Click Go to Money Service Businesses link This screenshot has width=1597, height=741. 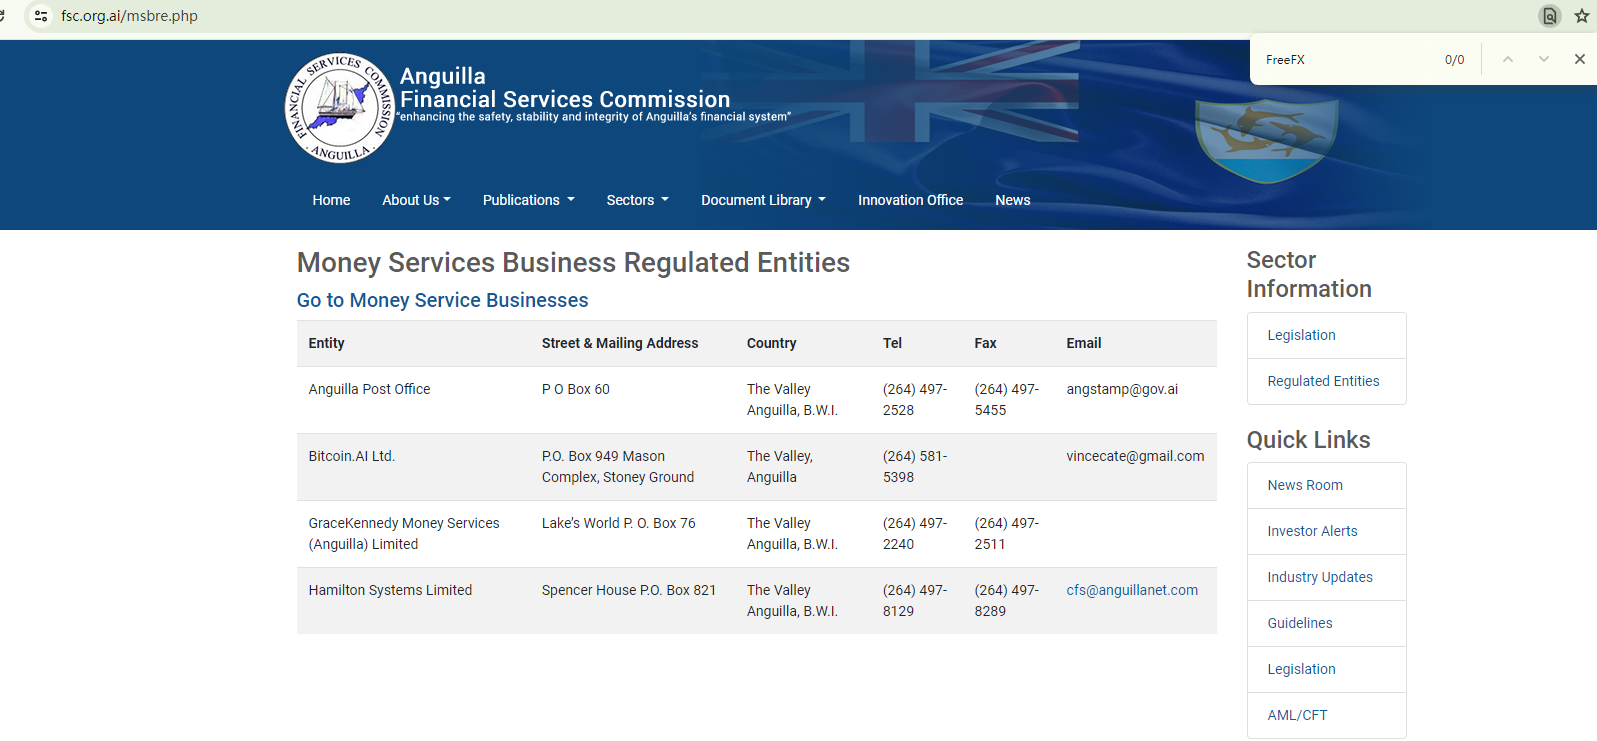[442, 300]
